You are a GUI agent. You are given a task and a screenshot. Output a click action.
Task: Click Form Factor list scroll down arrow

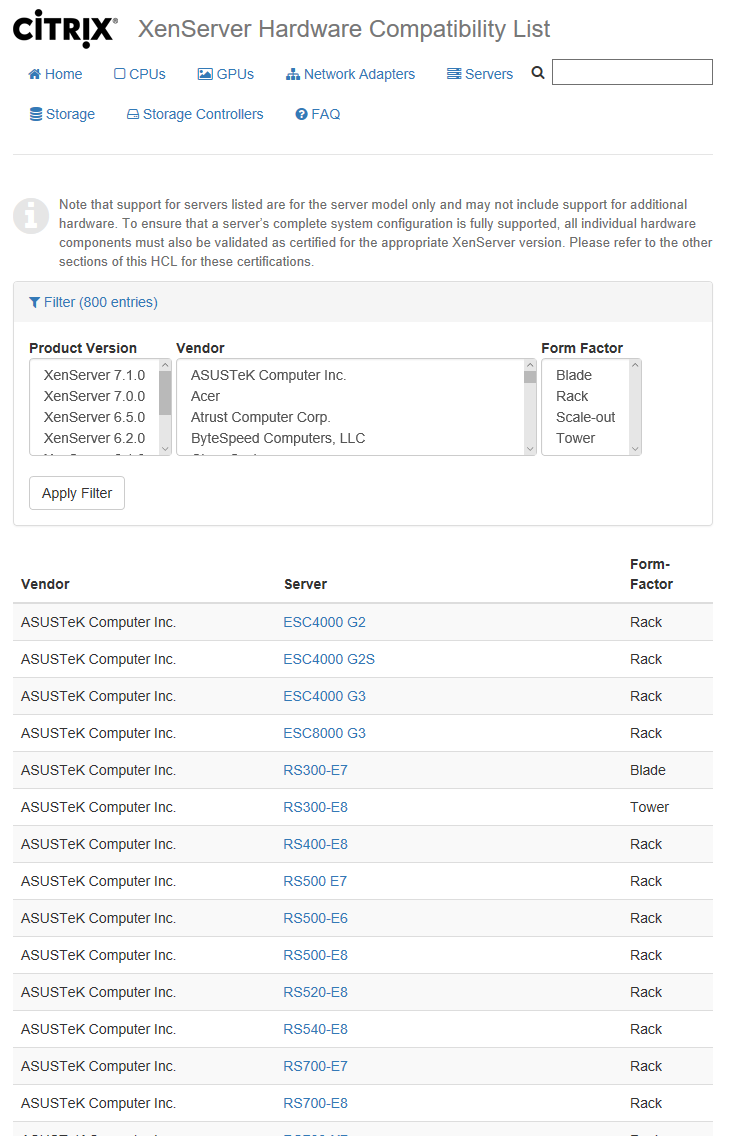(635, 448)
